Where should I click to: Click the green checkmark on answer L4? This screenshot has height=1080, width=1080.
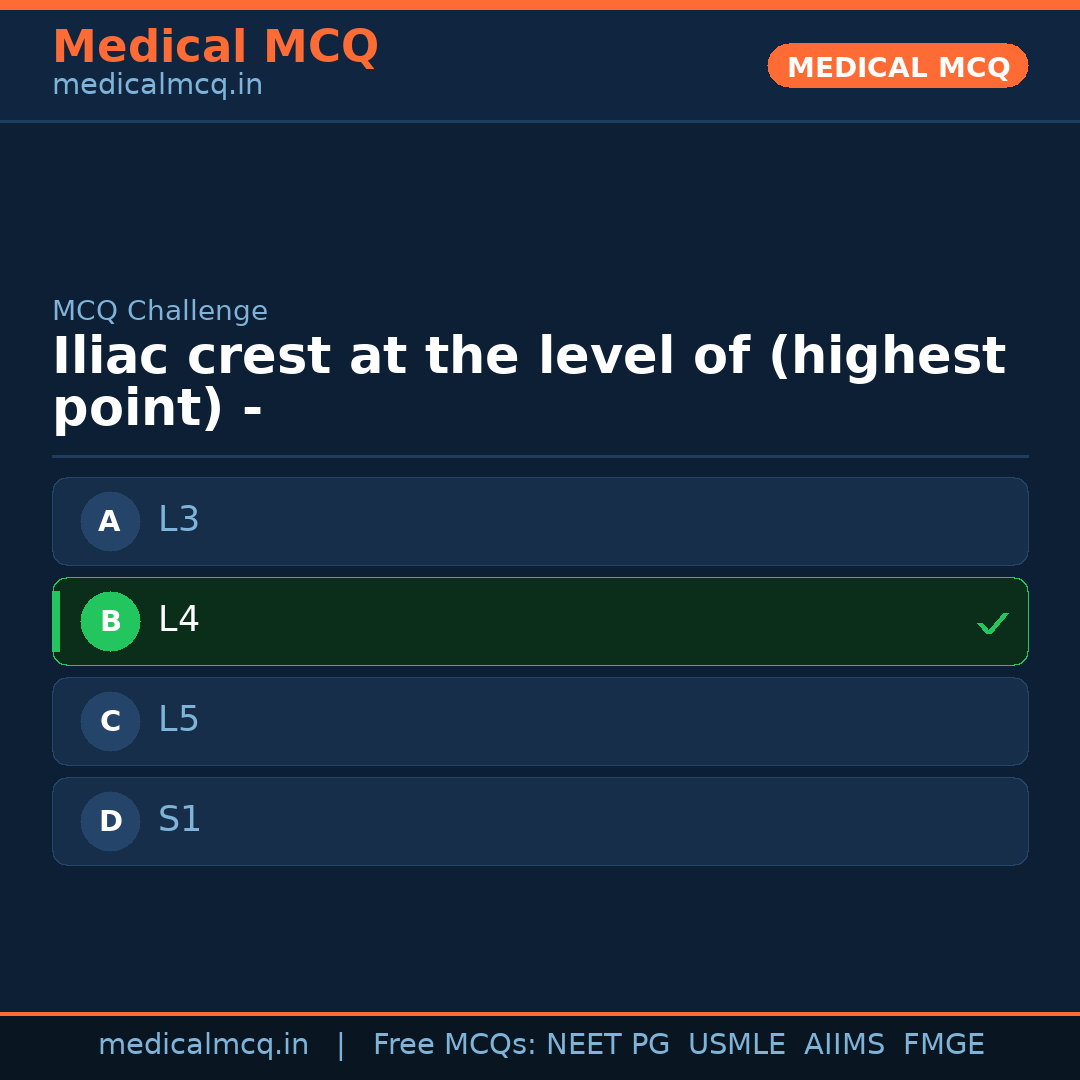point(993,623)
